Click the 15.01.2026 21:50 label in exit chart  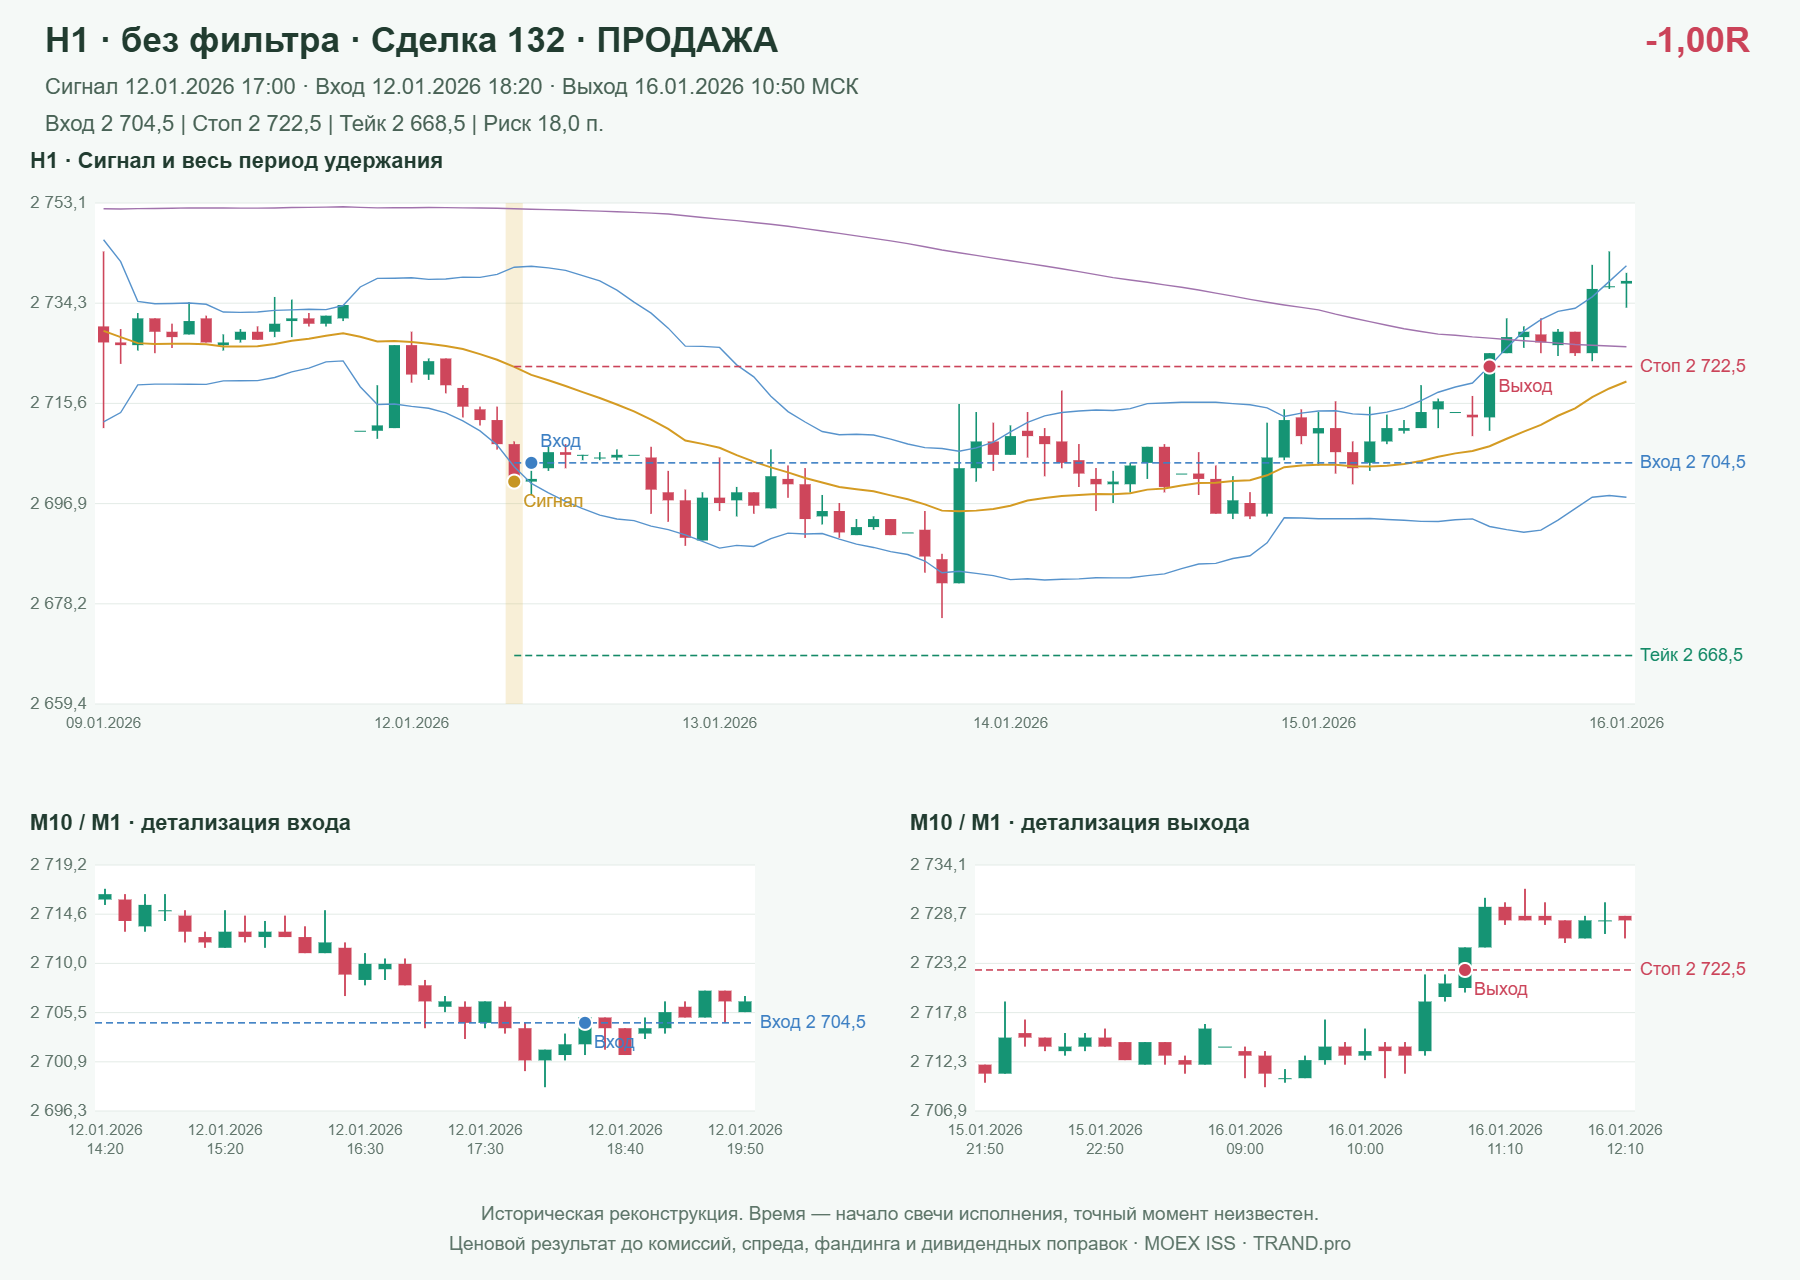coord(985,1139)
